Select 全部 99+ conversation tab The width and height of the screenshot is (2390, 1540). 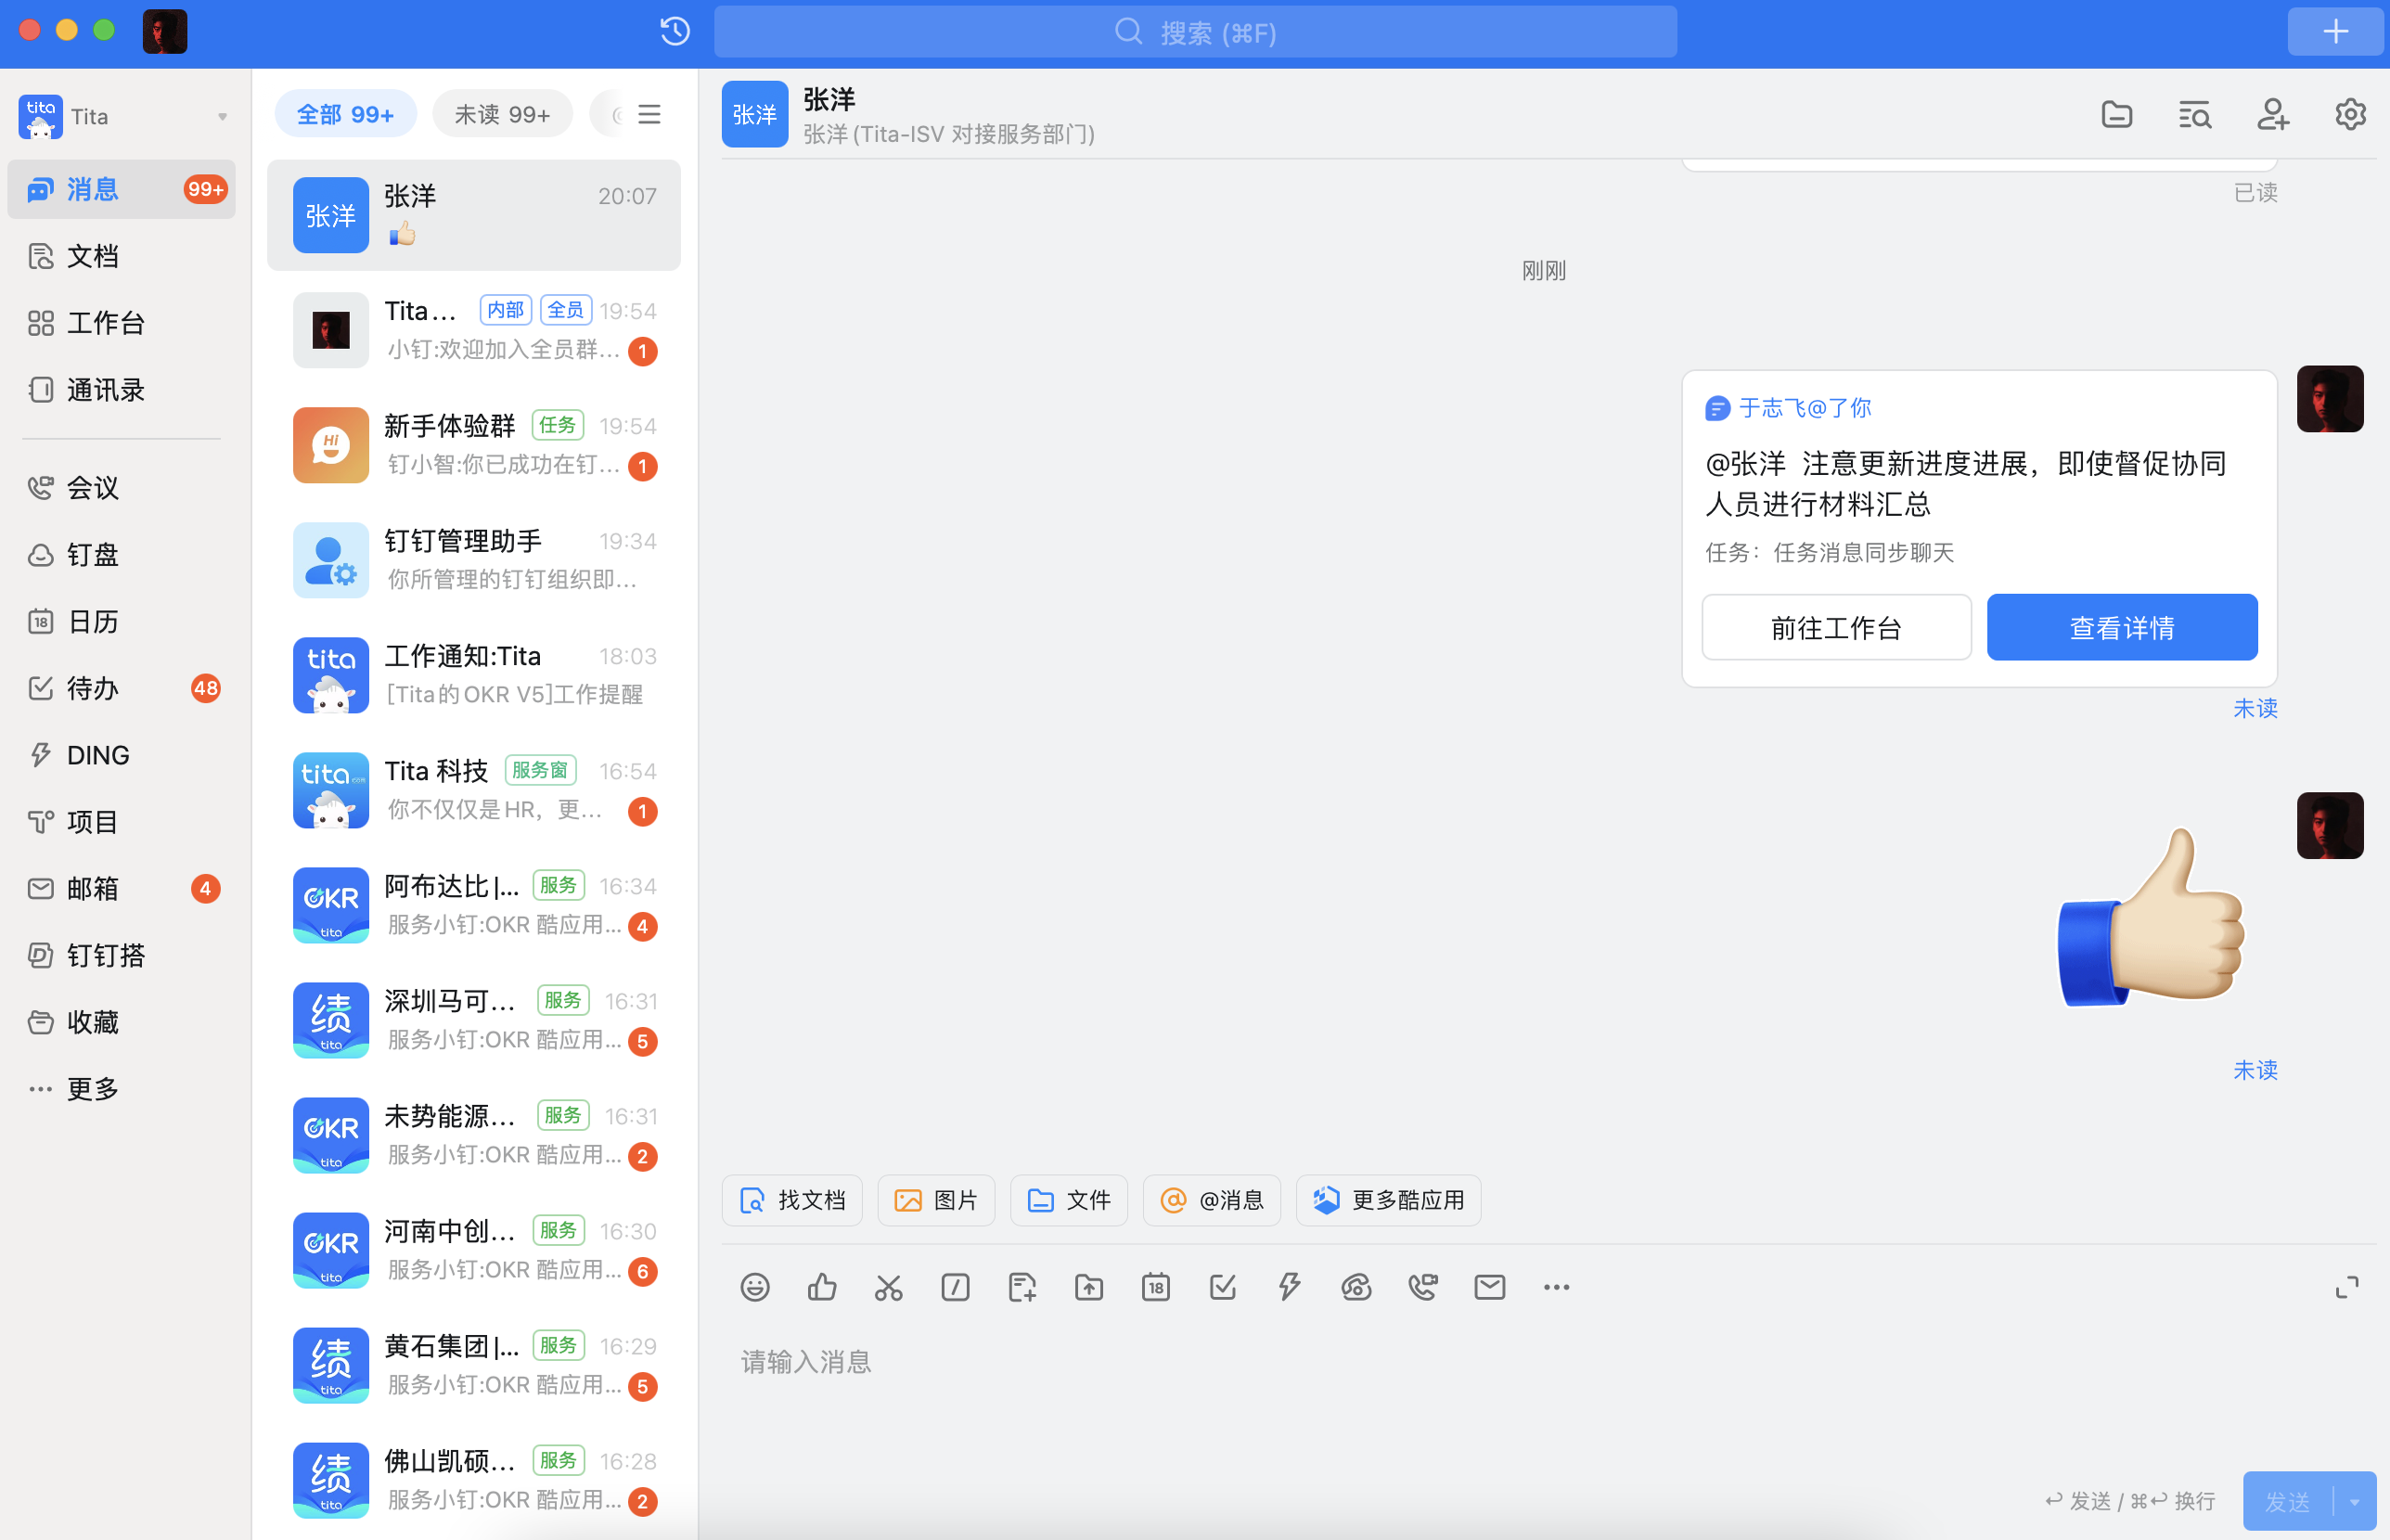point(345,115)
